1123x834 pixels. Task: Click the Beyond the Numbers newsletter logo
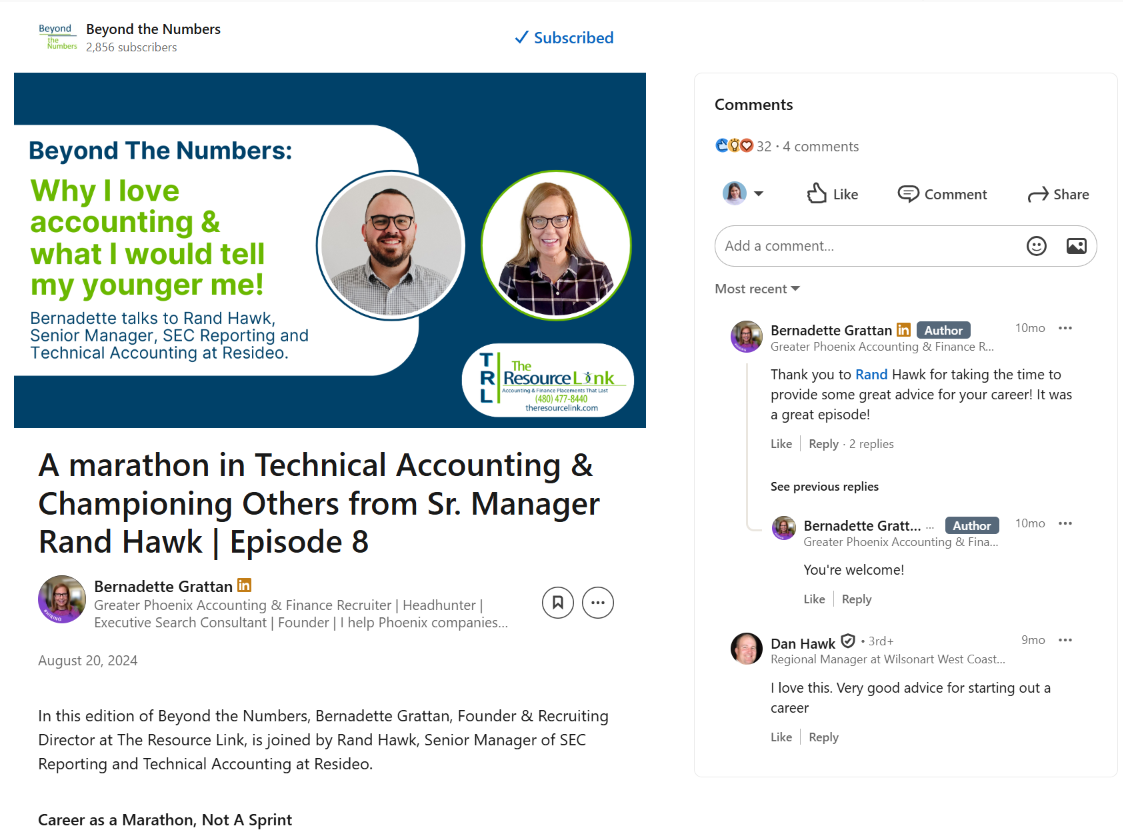pyautogui.click(x=57, y=37)
